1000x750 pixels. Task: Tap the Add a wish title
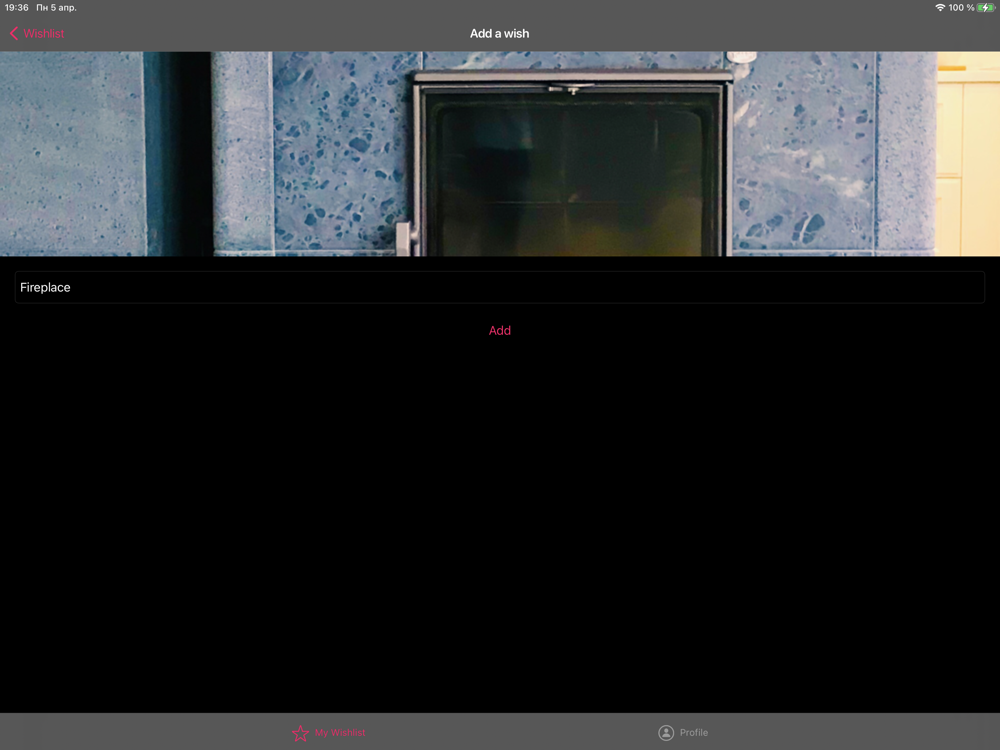coord(499,33)
